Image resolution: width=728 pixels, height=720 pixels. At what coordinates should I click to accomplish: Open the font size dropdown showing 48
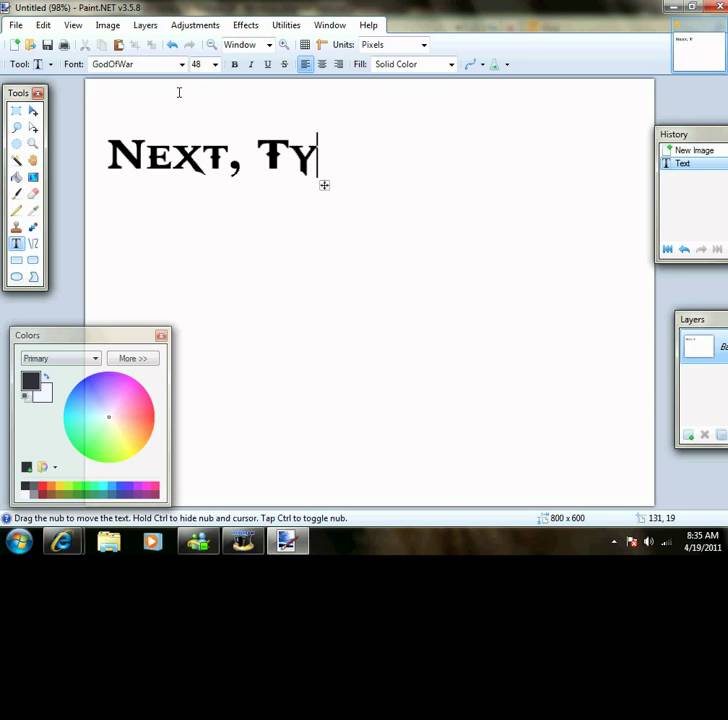(205, 65)
